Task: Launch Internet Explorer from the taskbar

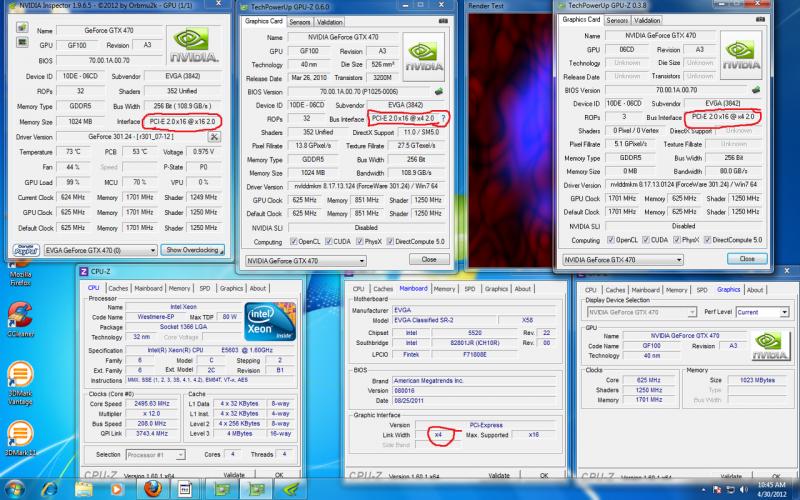Action: [x=49, y=489]
